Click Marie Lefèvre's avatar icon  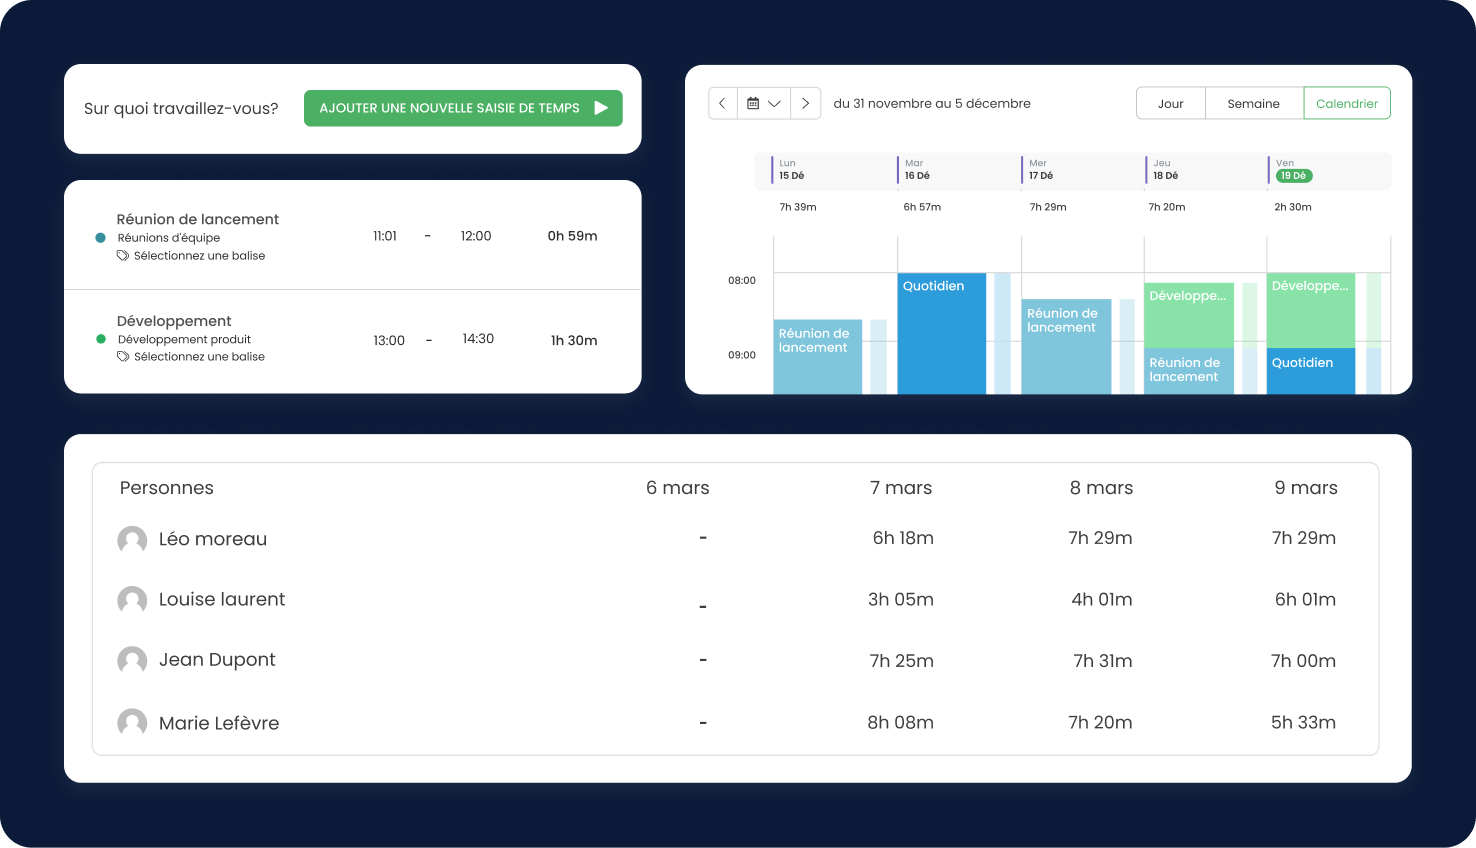pos(132,723)
